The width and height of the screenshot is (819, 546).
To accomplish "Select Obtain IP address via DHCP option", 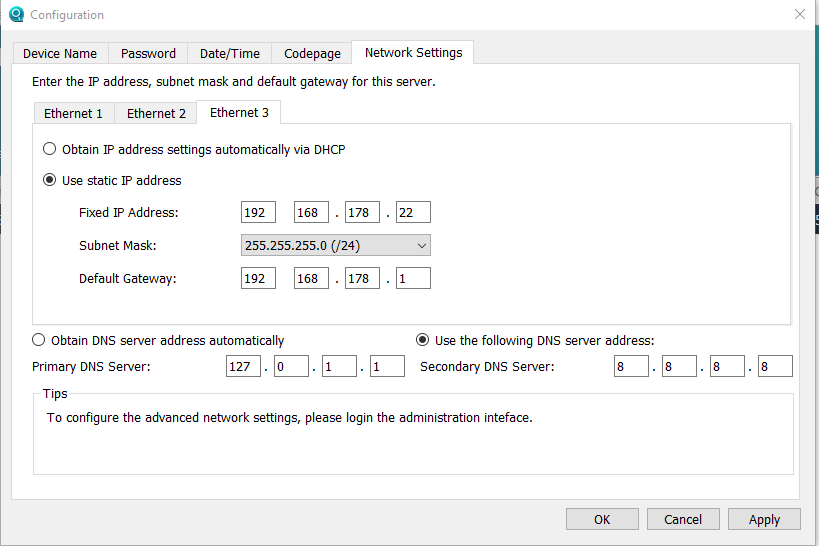I will [x=50, y=149].
